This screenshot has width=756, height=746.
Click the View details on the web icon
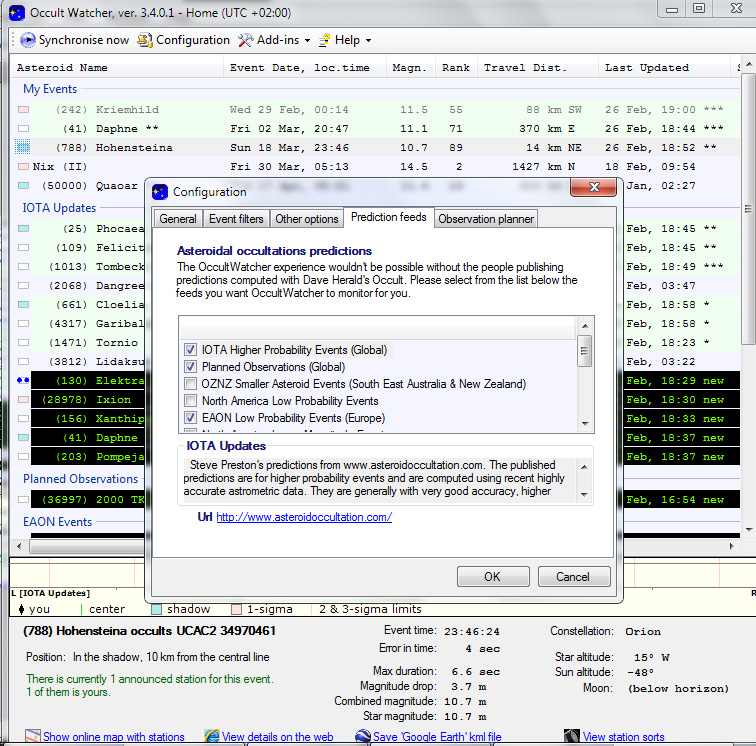(x=212, y=736)
